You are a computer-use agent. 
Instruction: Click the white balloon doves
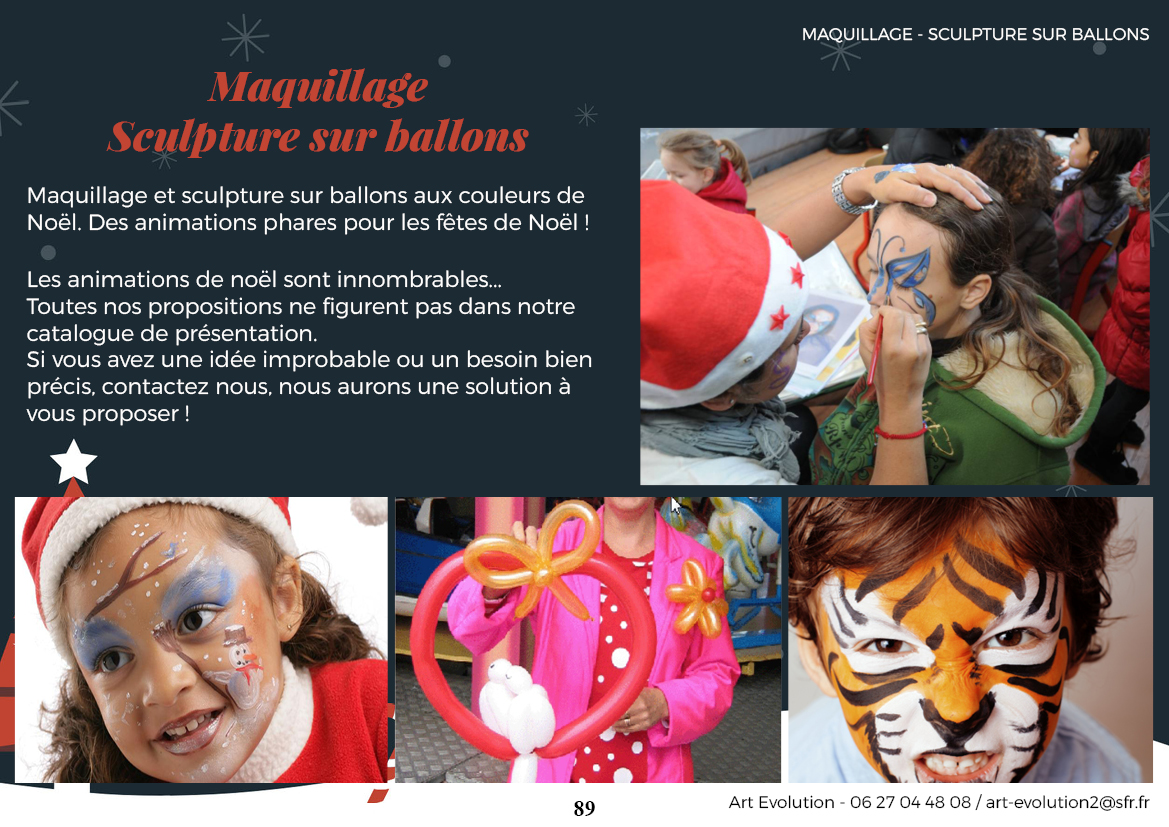coord(517,708)
